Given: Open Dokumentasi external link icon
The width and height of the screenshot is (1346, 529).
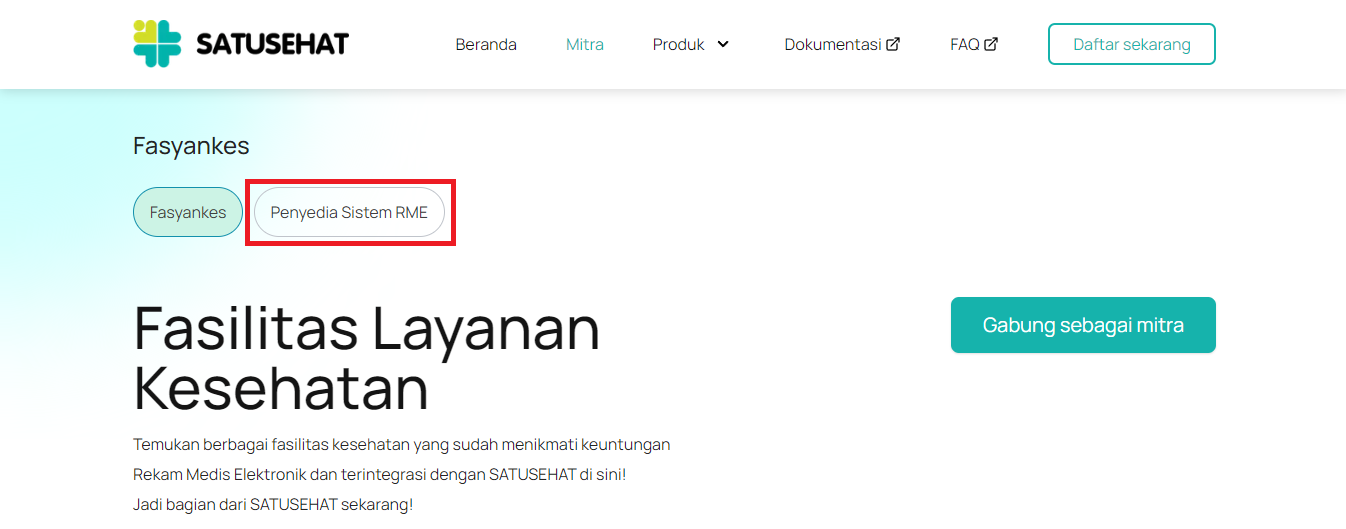Looking at the screenshot, I should (894, 44).
